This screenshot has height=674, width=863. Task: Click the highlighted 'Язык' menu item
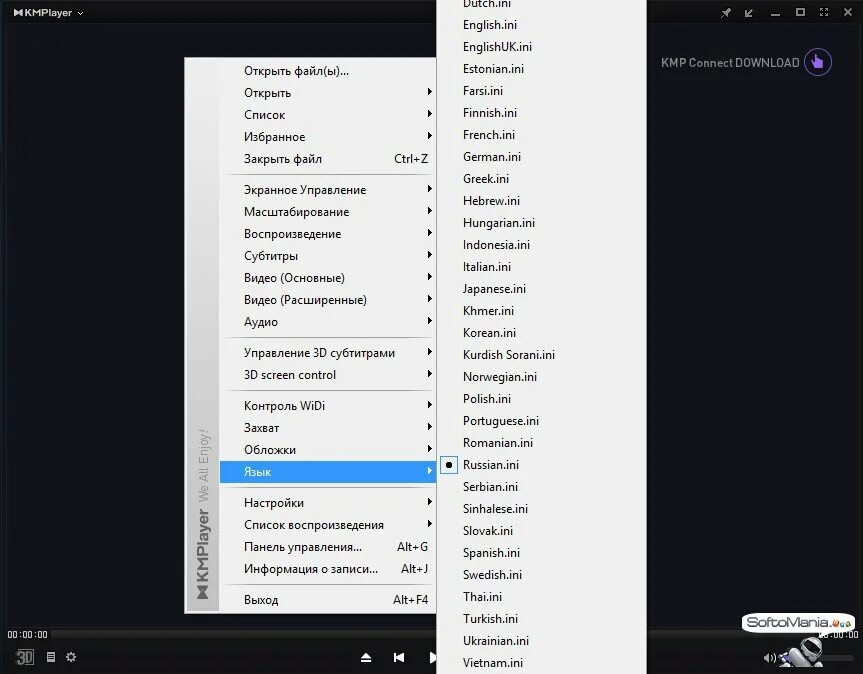[x=327, y=472]
